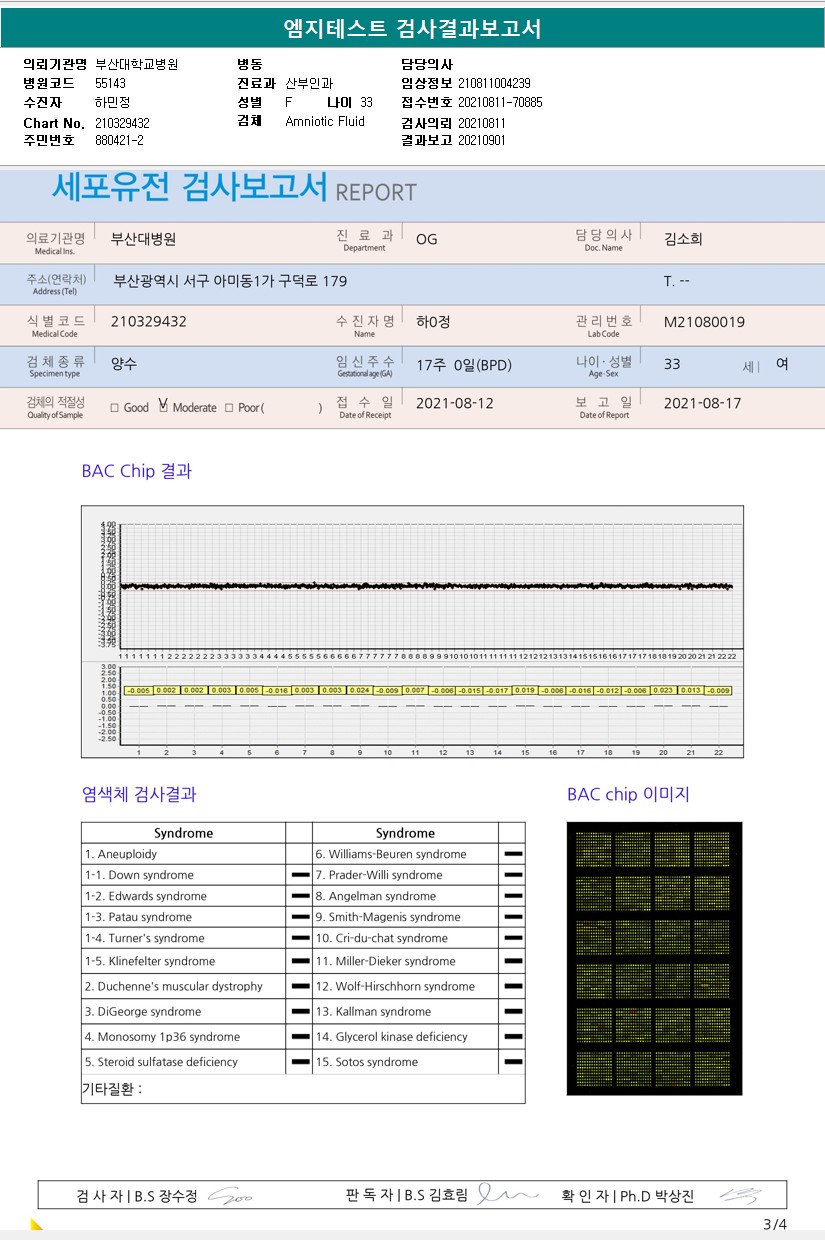
Task: Click the 3/4 page number indicator
Action: pyautogui.click(x=775, y=1225)
